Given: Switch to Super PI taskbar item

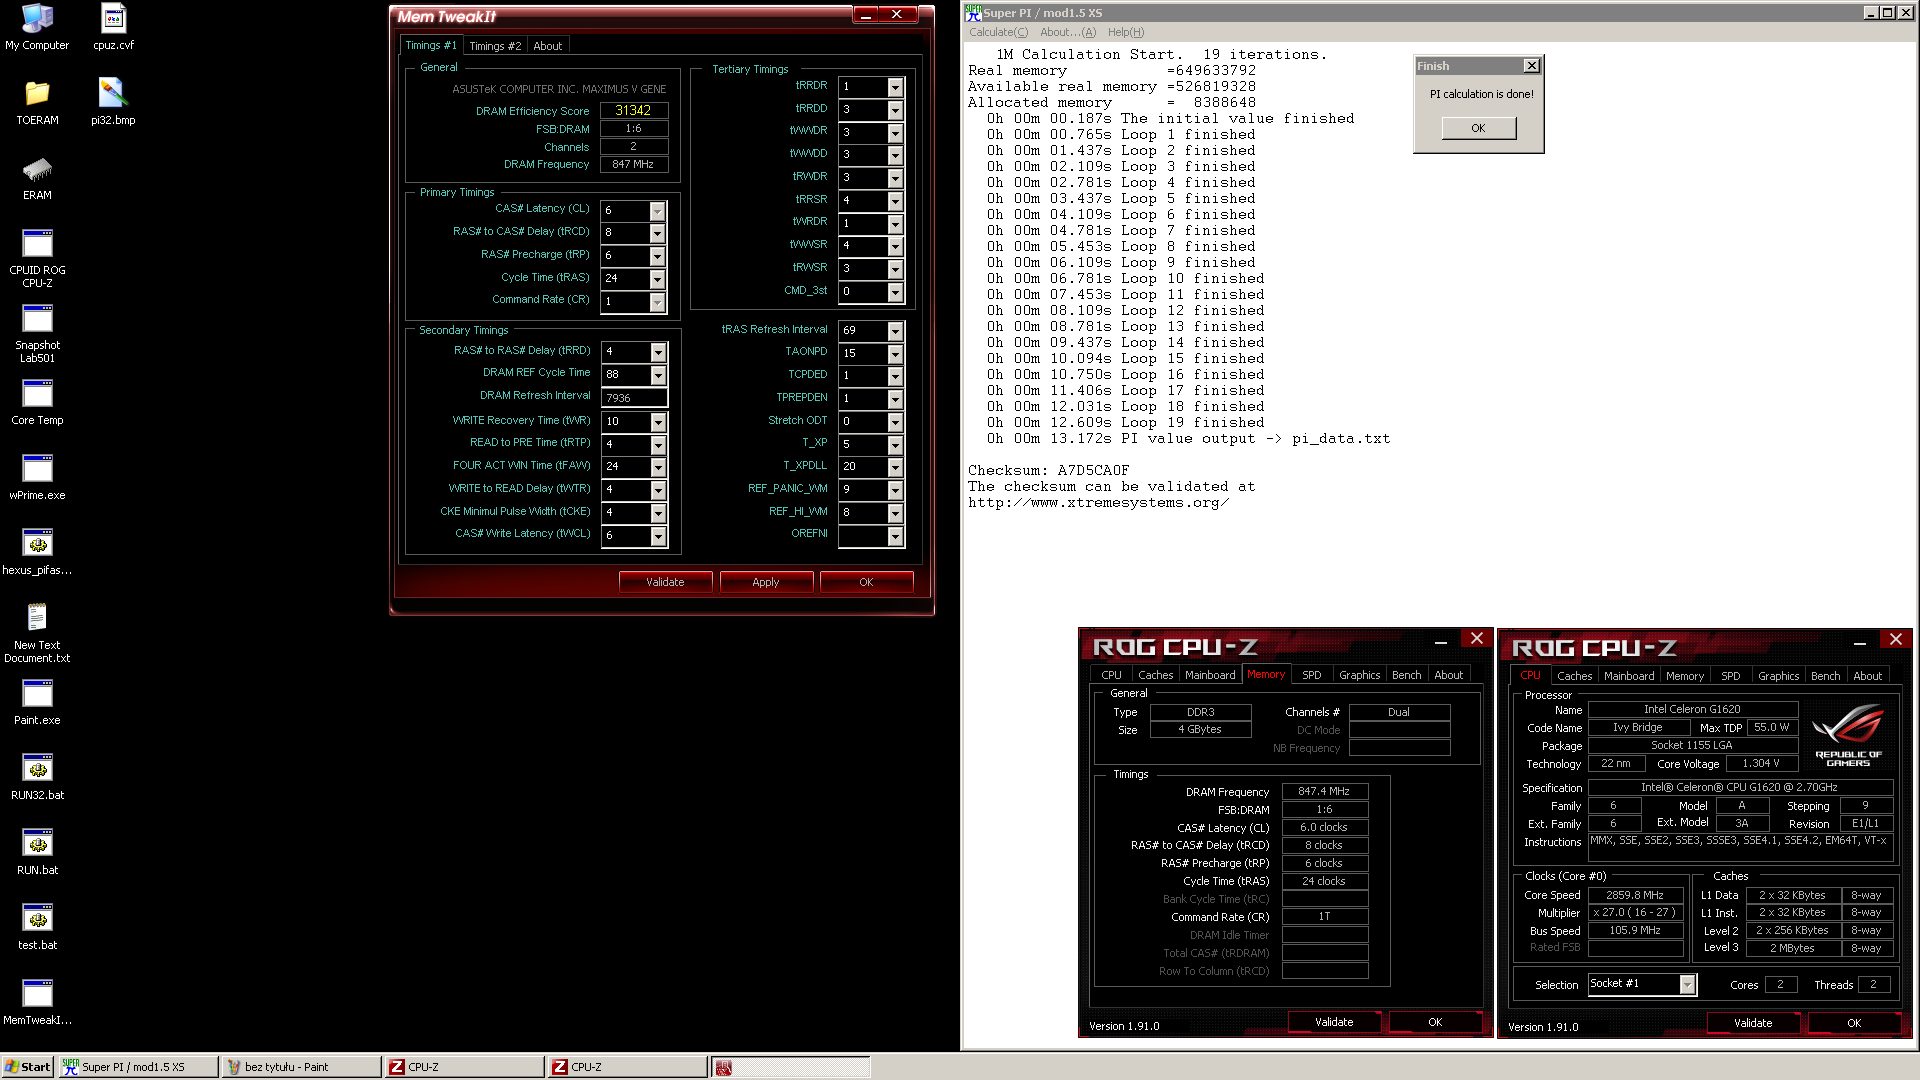Looking at the screenshot, I should (138, 1067).
